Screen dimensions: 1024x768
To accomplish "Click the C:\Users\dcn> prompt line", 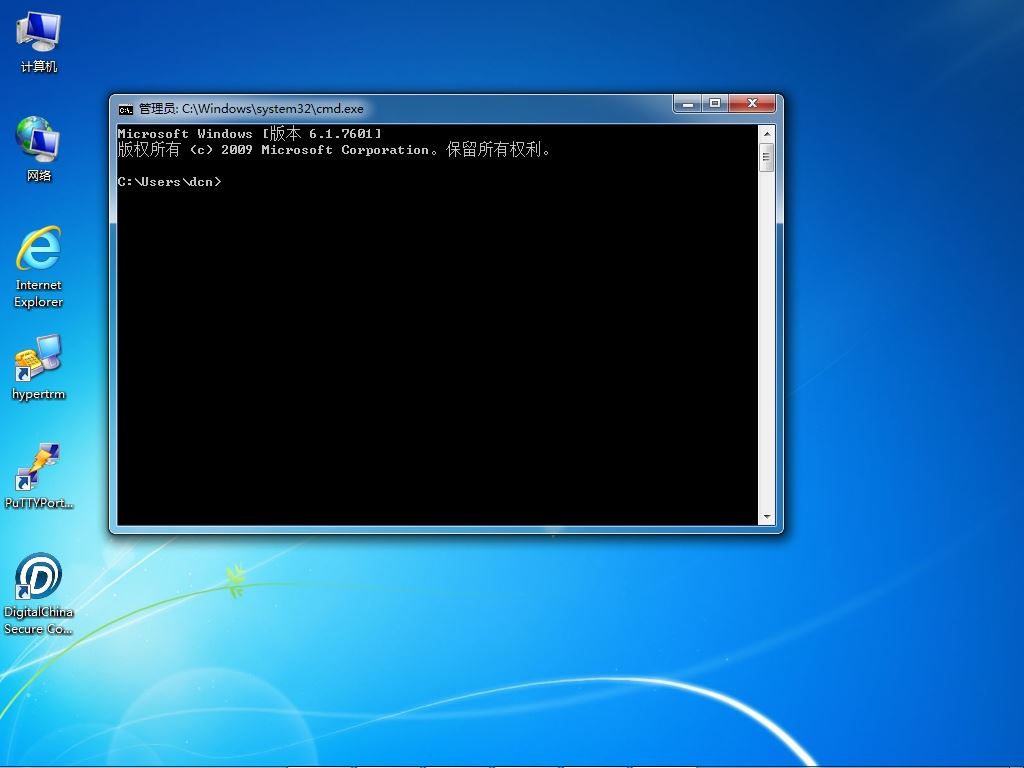I will 170,182.
